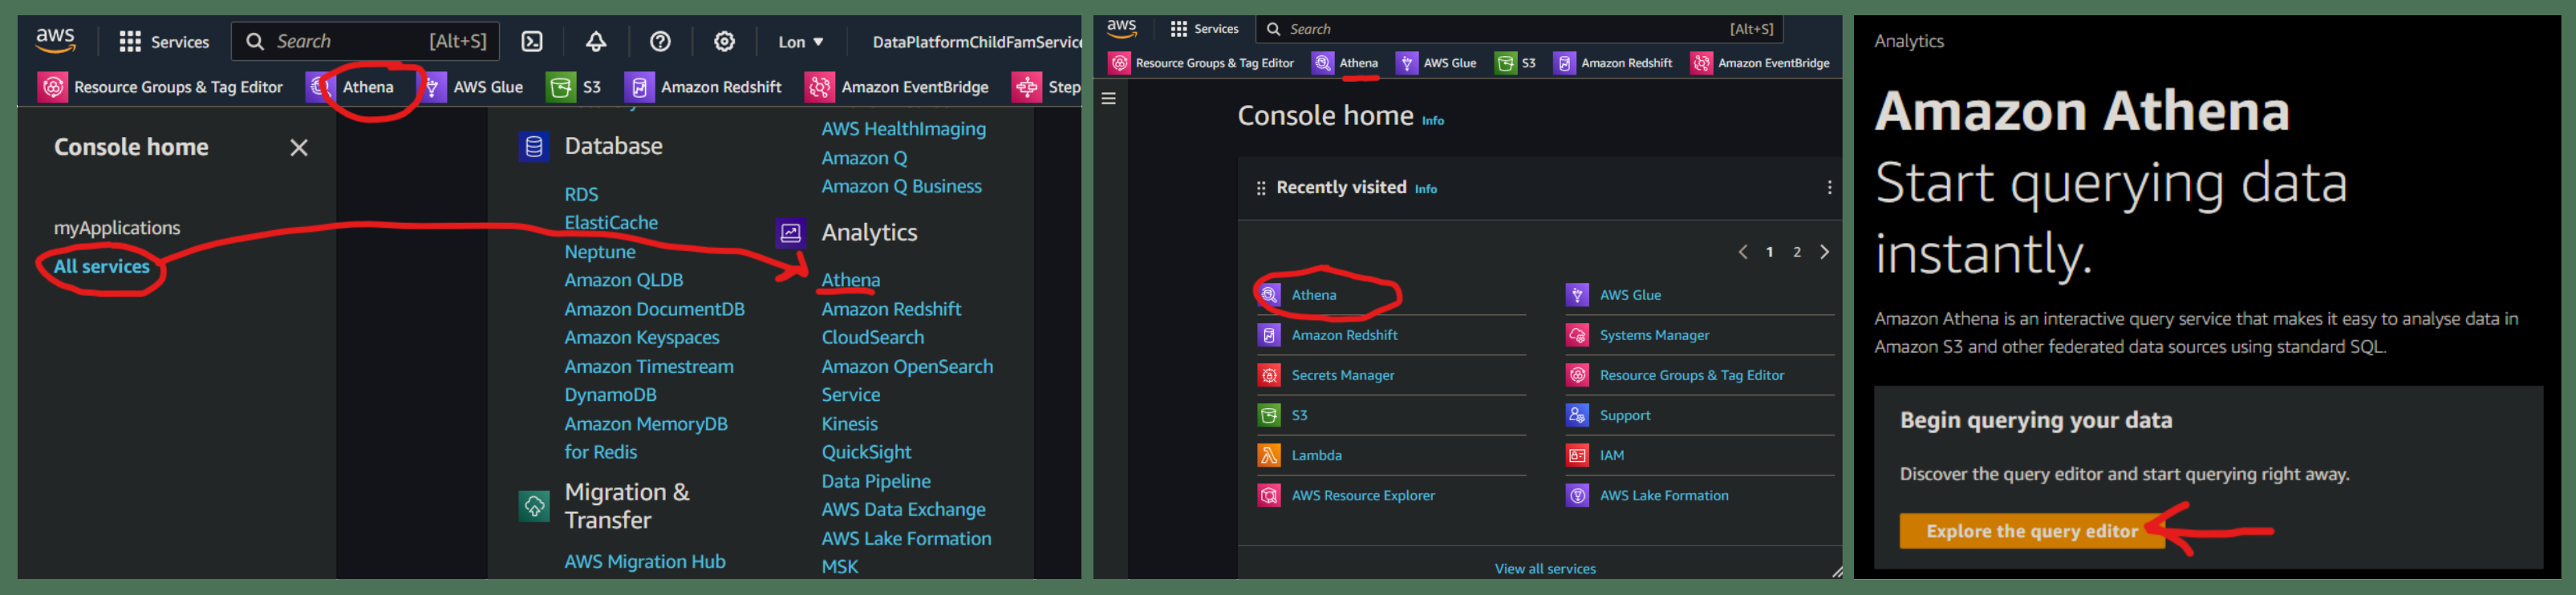Click the S3 bucket icon in left screenshot favorites

click(560, 87)
